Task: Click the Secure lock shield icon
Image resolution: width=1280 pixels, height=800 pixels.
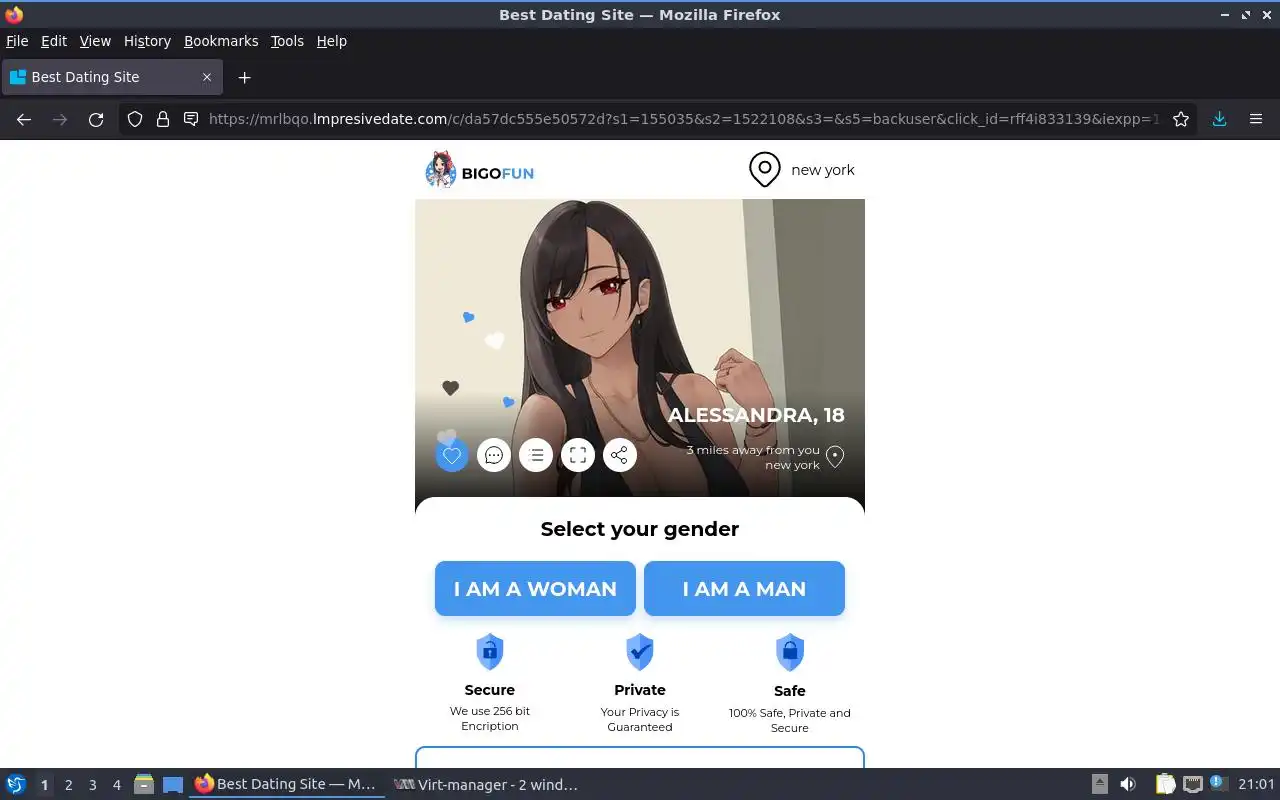Action: point(489,652)
